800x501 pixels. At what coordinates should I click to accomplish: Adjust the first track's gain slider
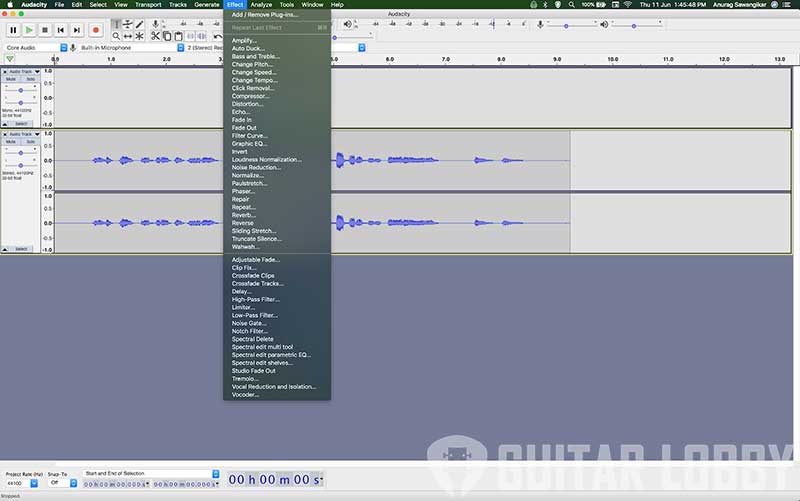(20, 90)
